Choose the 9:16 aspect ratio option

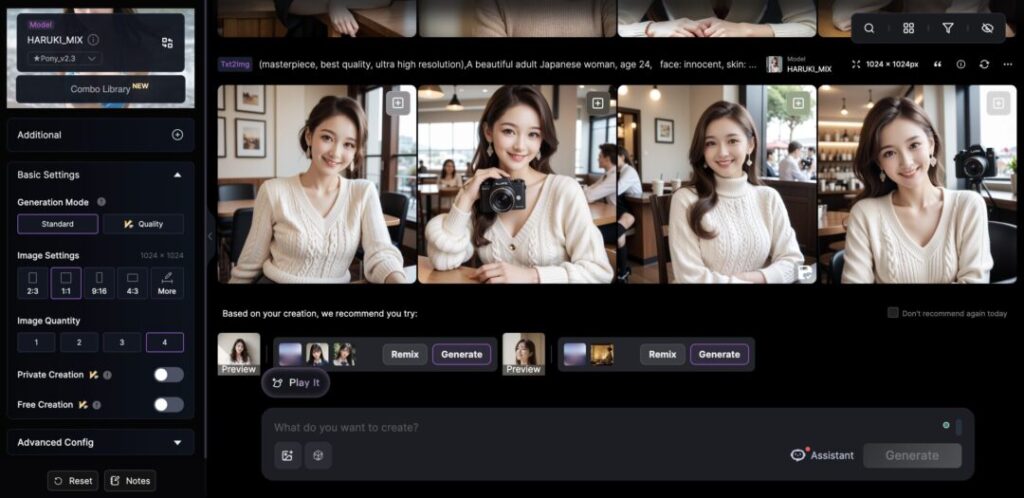[x=99, y=283]
